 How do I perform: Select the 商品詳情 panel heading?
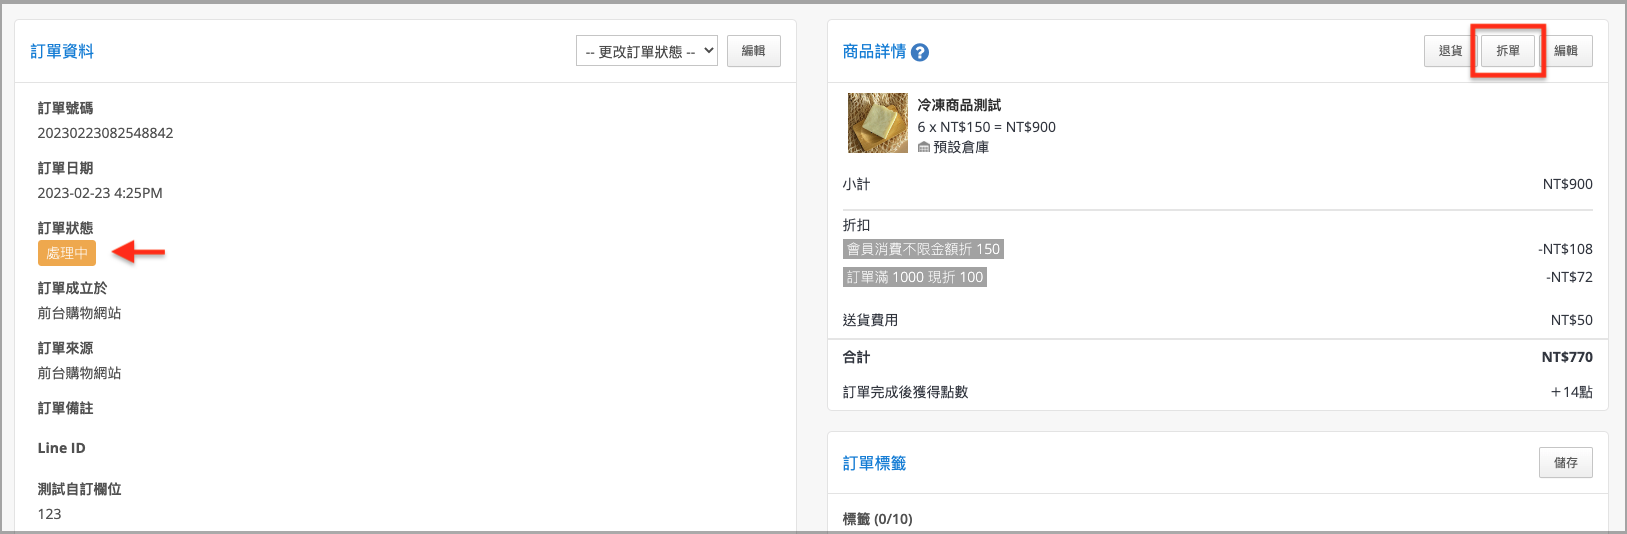click(x=874, y=52)
